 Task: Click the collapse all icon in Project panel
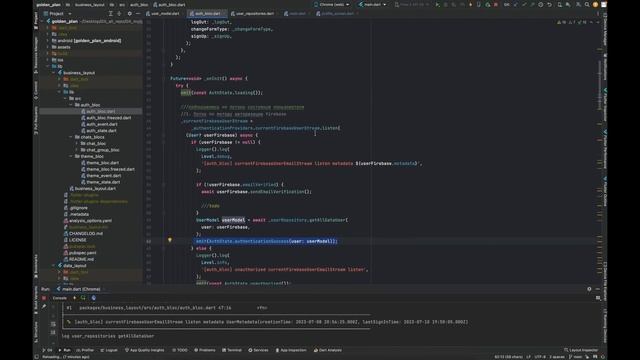[119, 13]
